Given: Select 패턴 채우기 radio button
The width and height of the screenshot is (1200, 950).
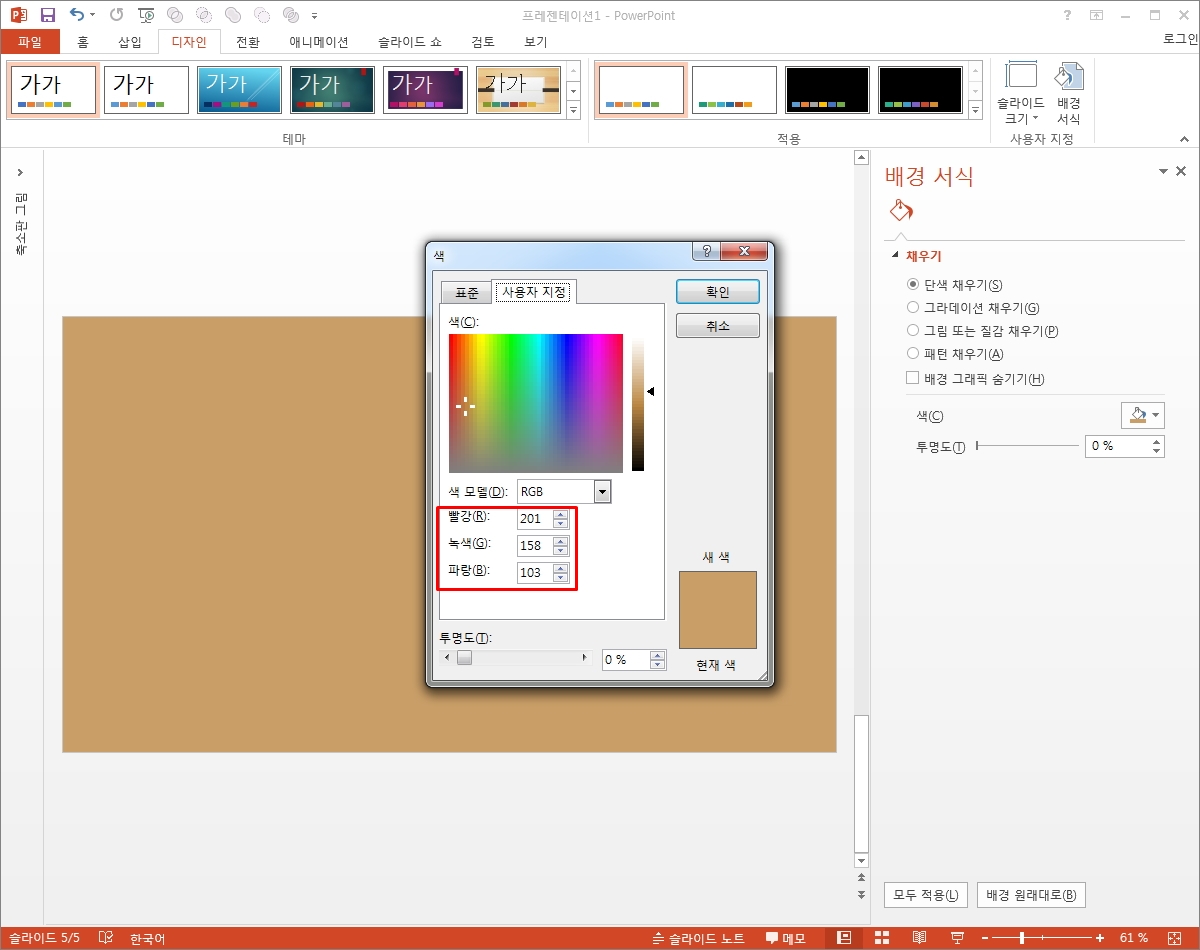Looking at the screenshot, I should click(912, 353).
